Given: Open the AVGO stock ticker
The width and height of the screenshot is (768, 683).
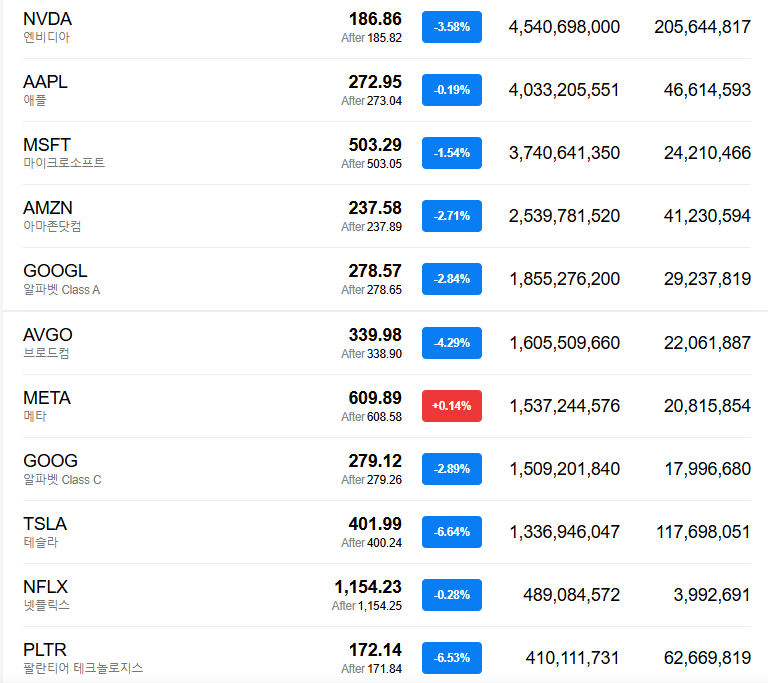Looking at the screenshot, I should (48, 335).
